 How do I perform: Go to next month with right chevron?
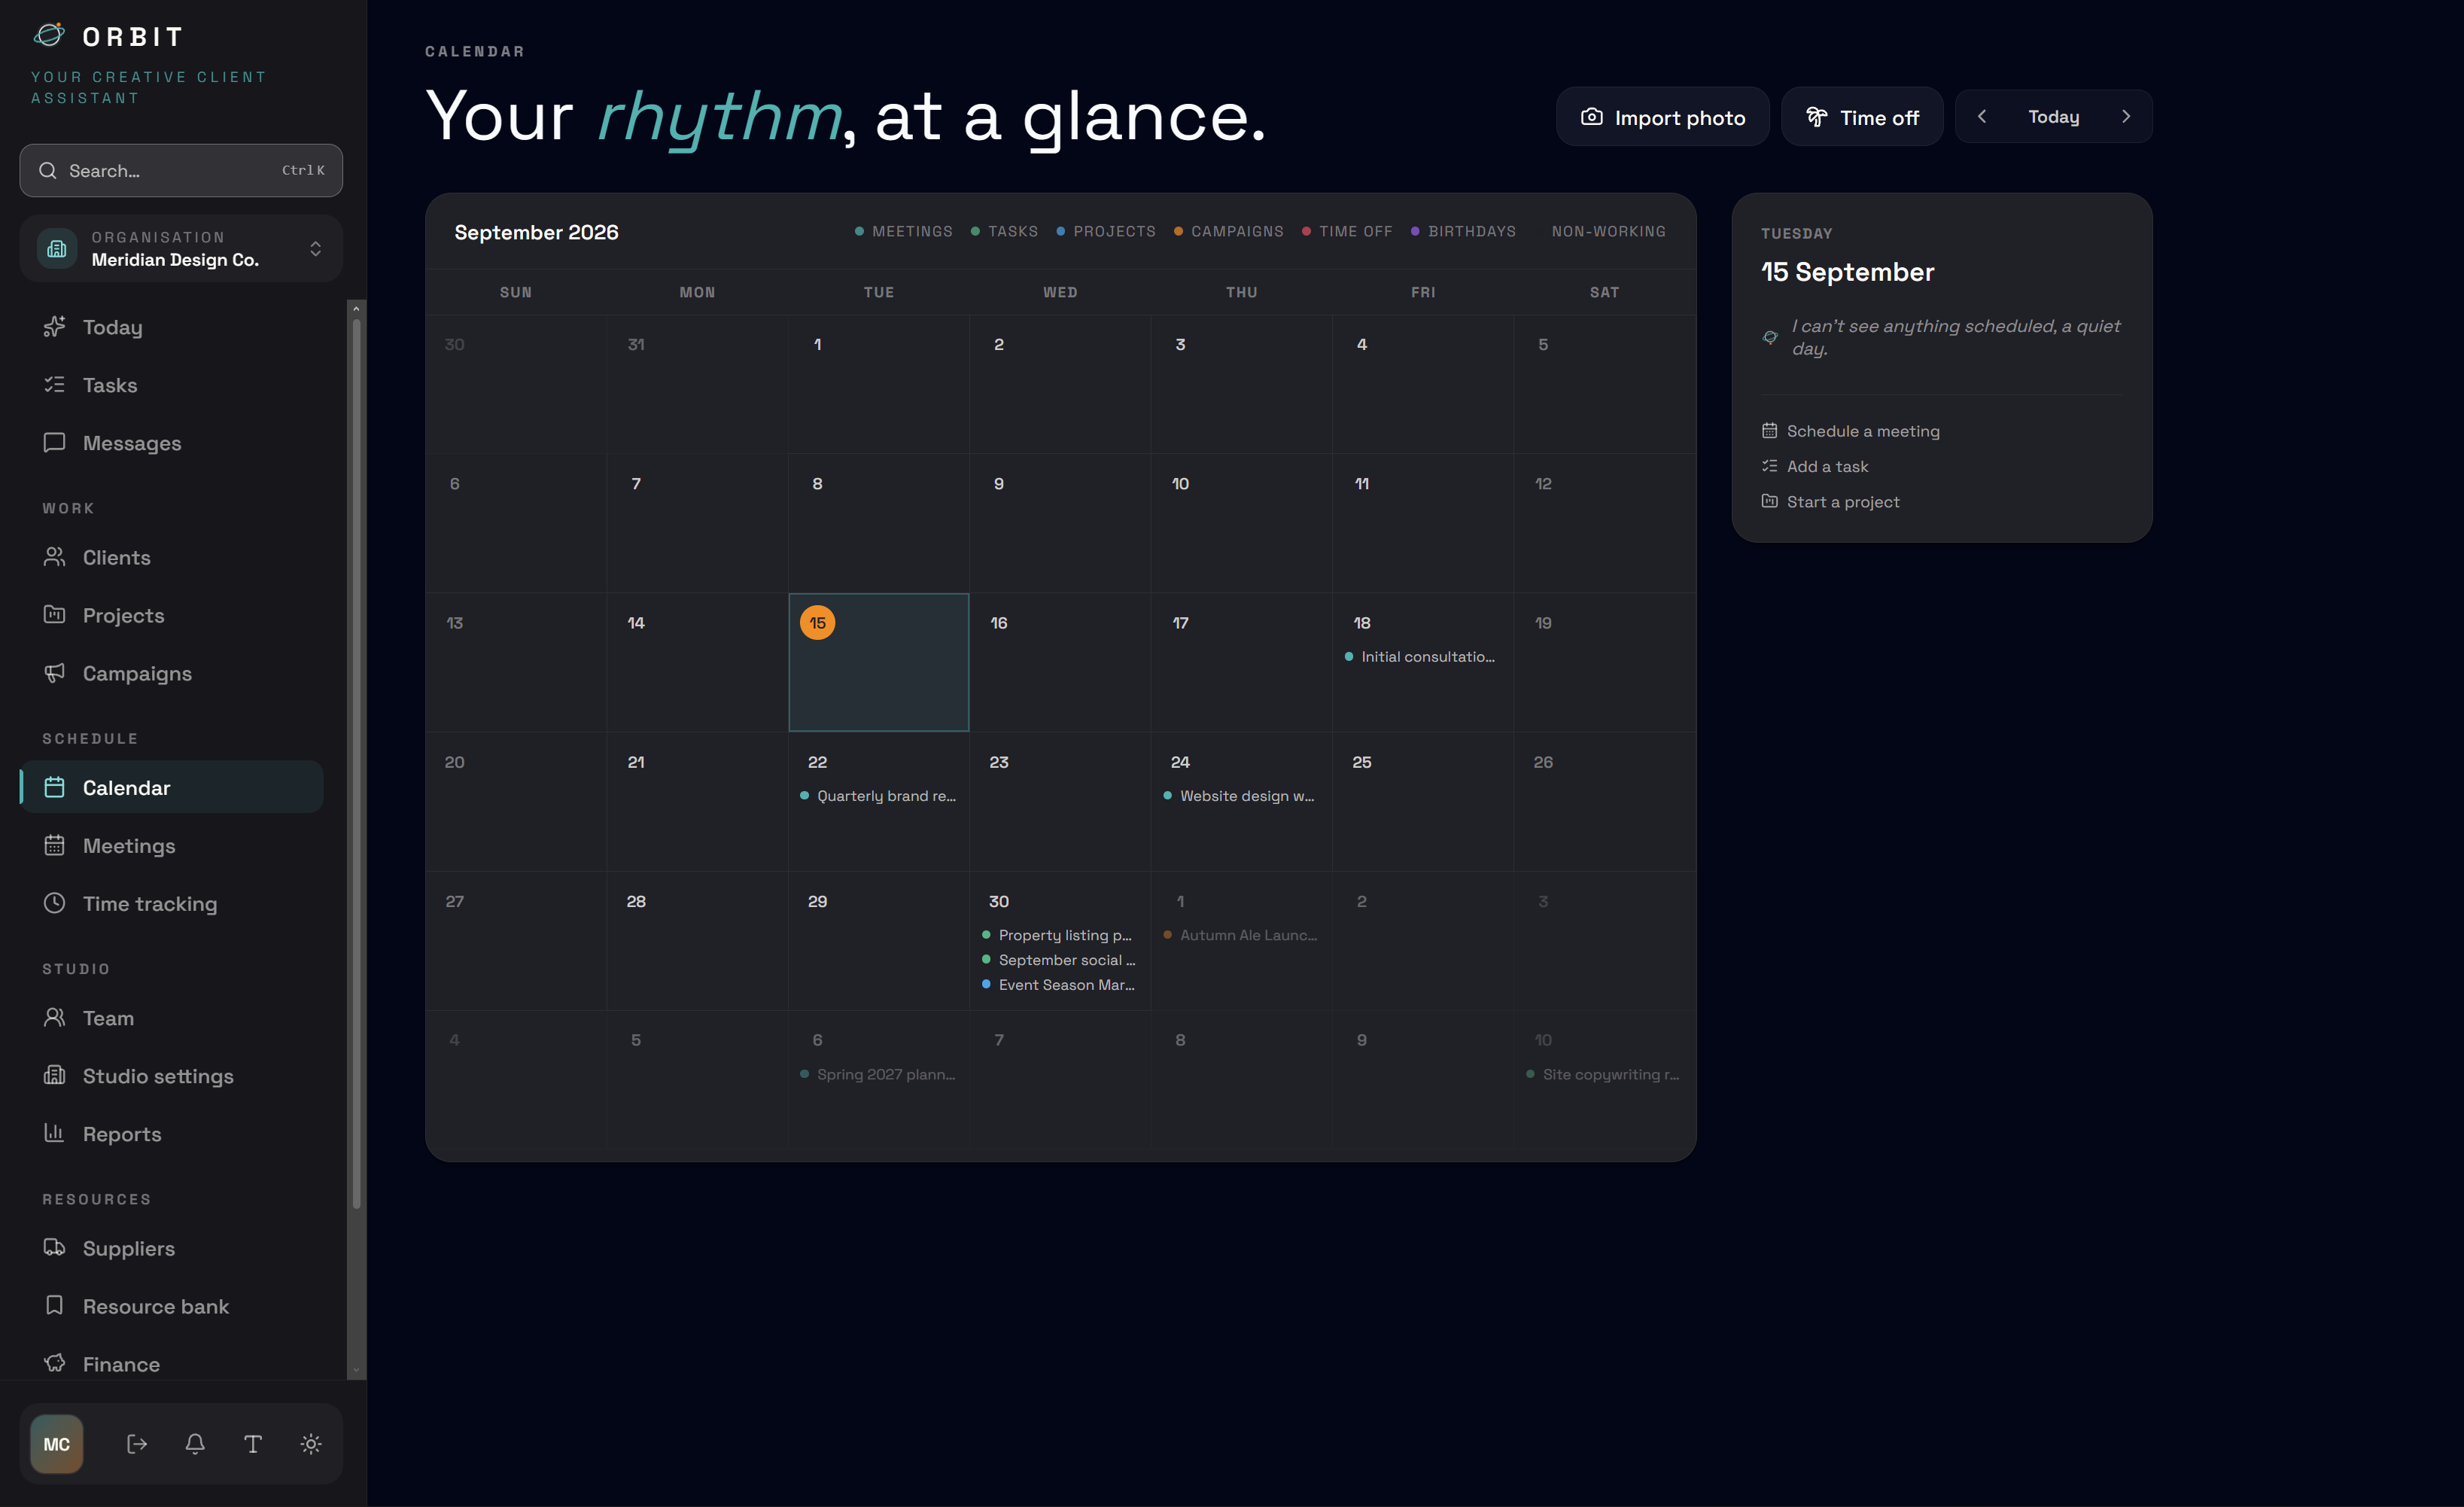tap(2126, 116)
